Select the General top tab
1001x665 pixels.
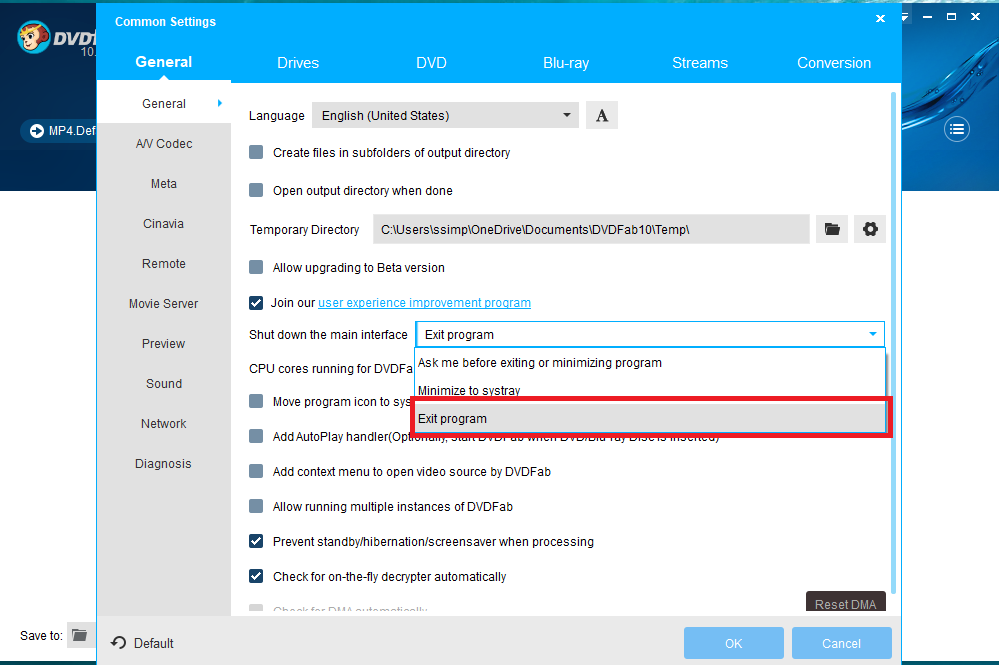point(163,62)
